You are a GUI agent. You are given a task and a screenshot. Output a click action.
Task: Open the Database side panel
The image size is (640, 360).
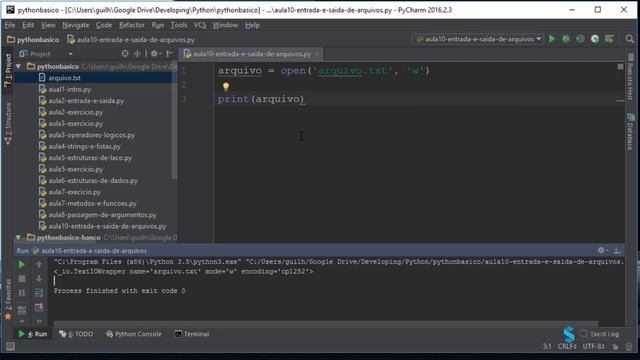point(630,131)
